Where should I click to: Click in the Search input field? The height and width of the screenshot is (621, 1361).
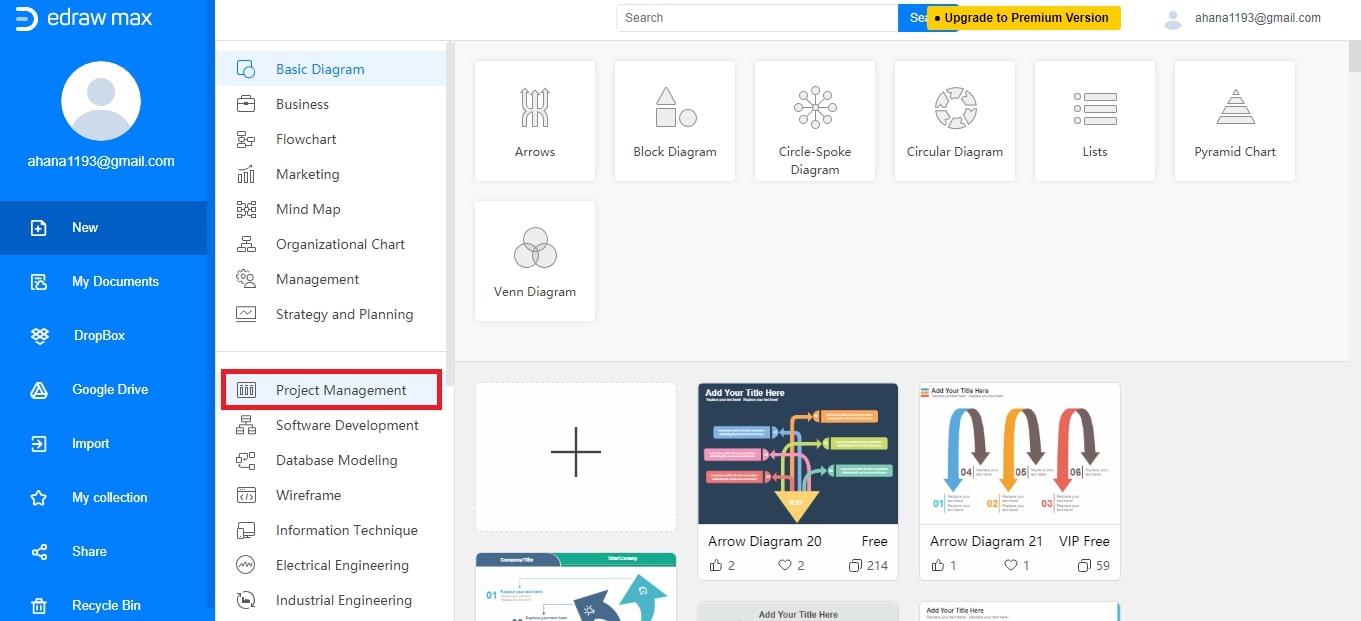757,18
